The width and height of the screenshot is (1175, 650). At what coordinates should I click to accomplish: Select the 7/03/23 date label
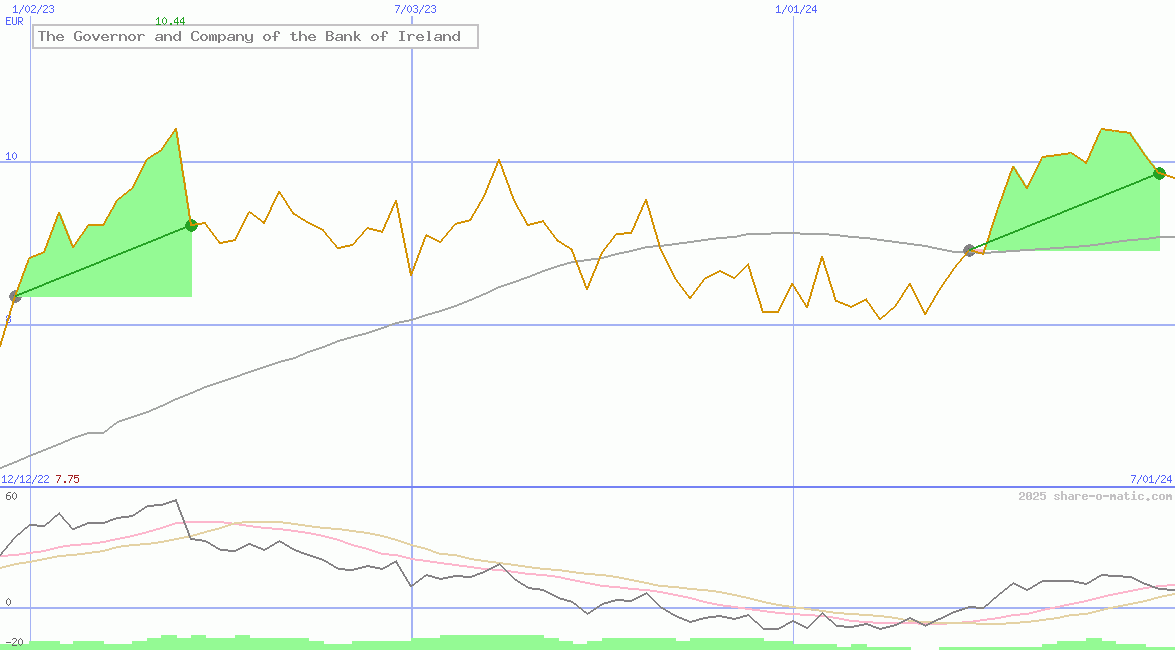[415, 9]
